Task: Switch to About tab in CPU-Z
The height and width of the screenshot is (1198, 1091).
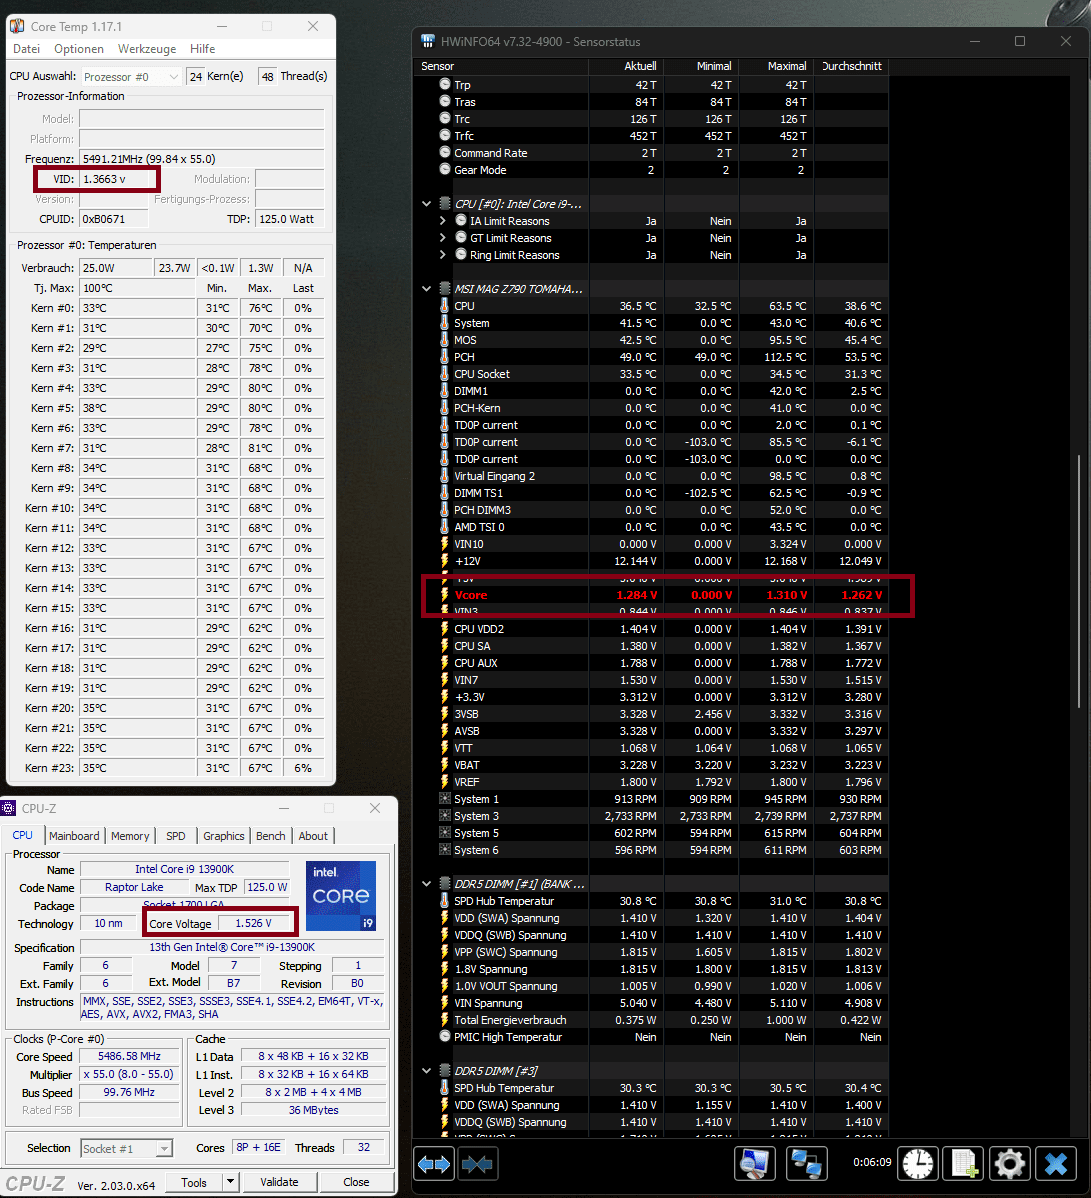Action: tap(313, 836)
